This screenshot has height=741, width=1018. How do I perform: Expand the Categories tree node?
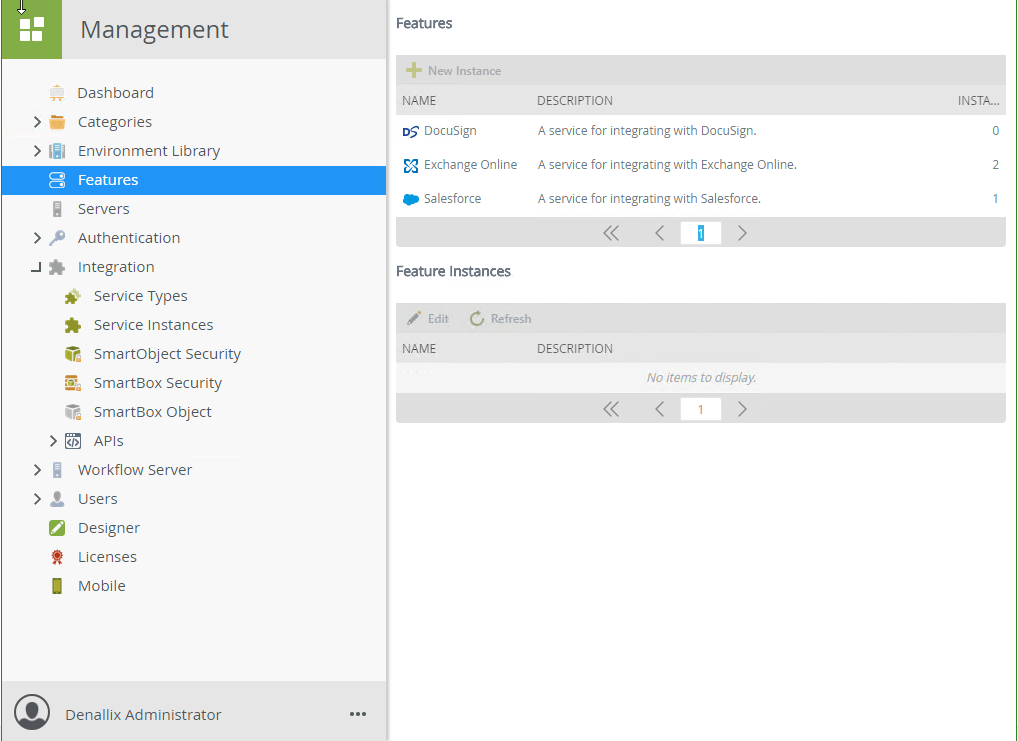point(37,122)
